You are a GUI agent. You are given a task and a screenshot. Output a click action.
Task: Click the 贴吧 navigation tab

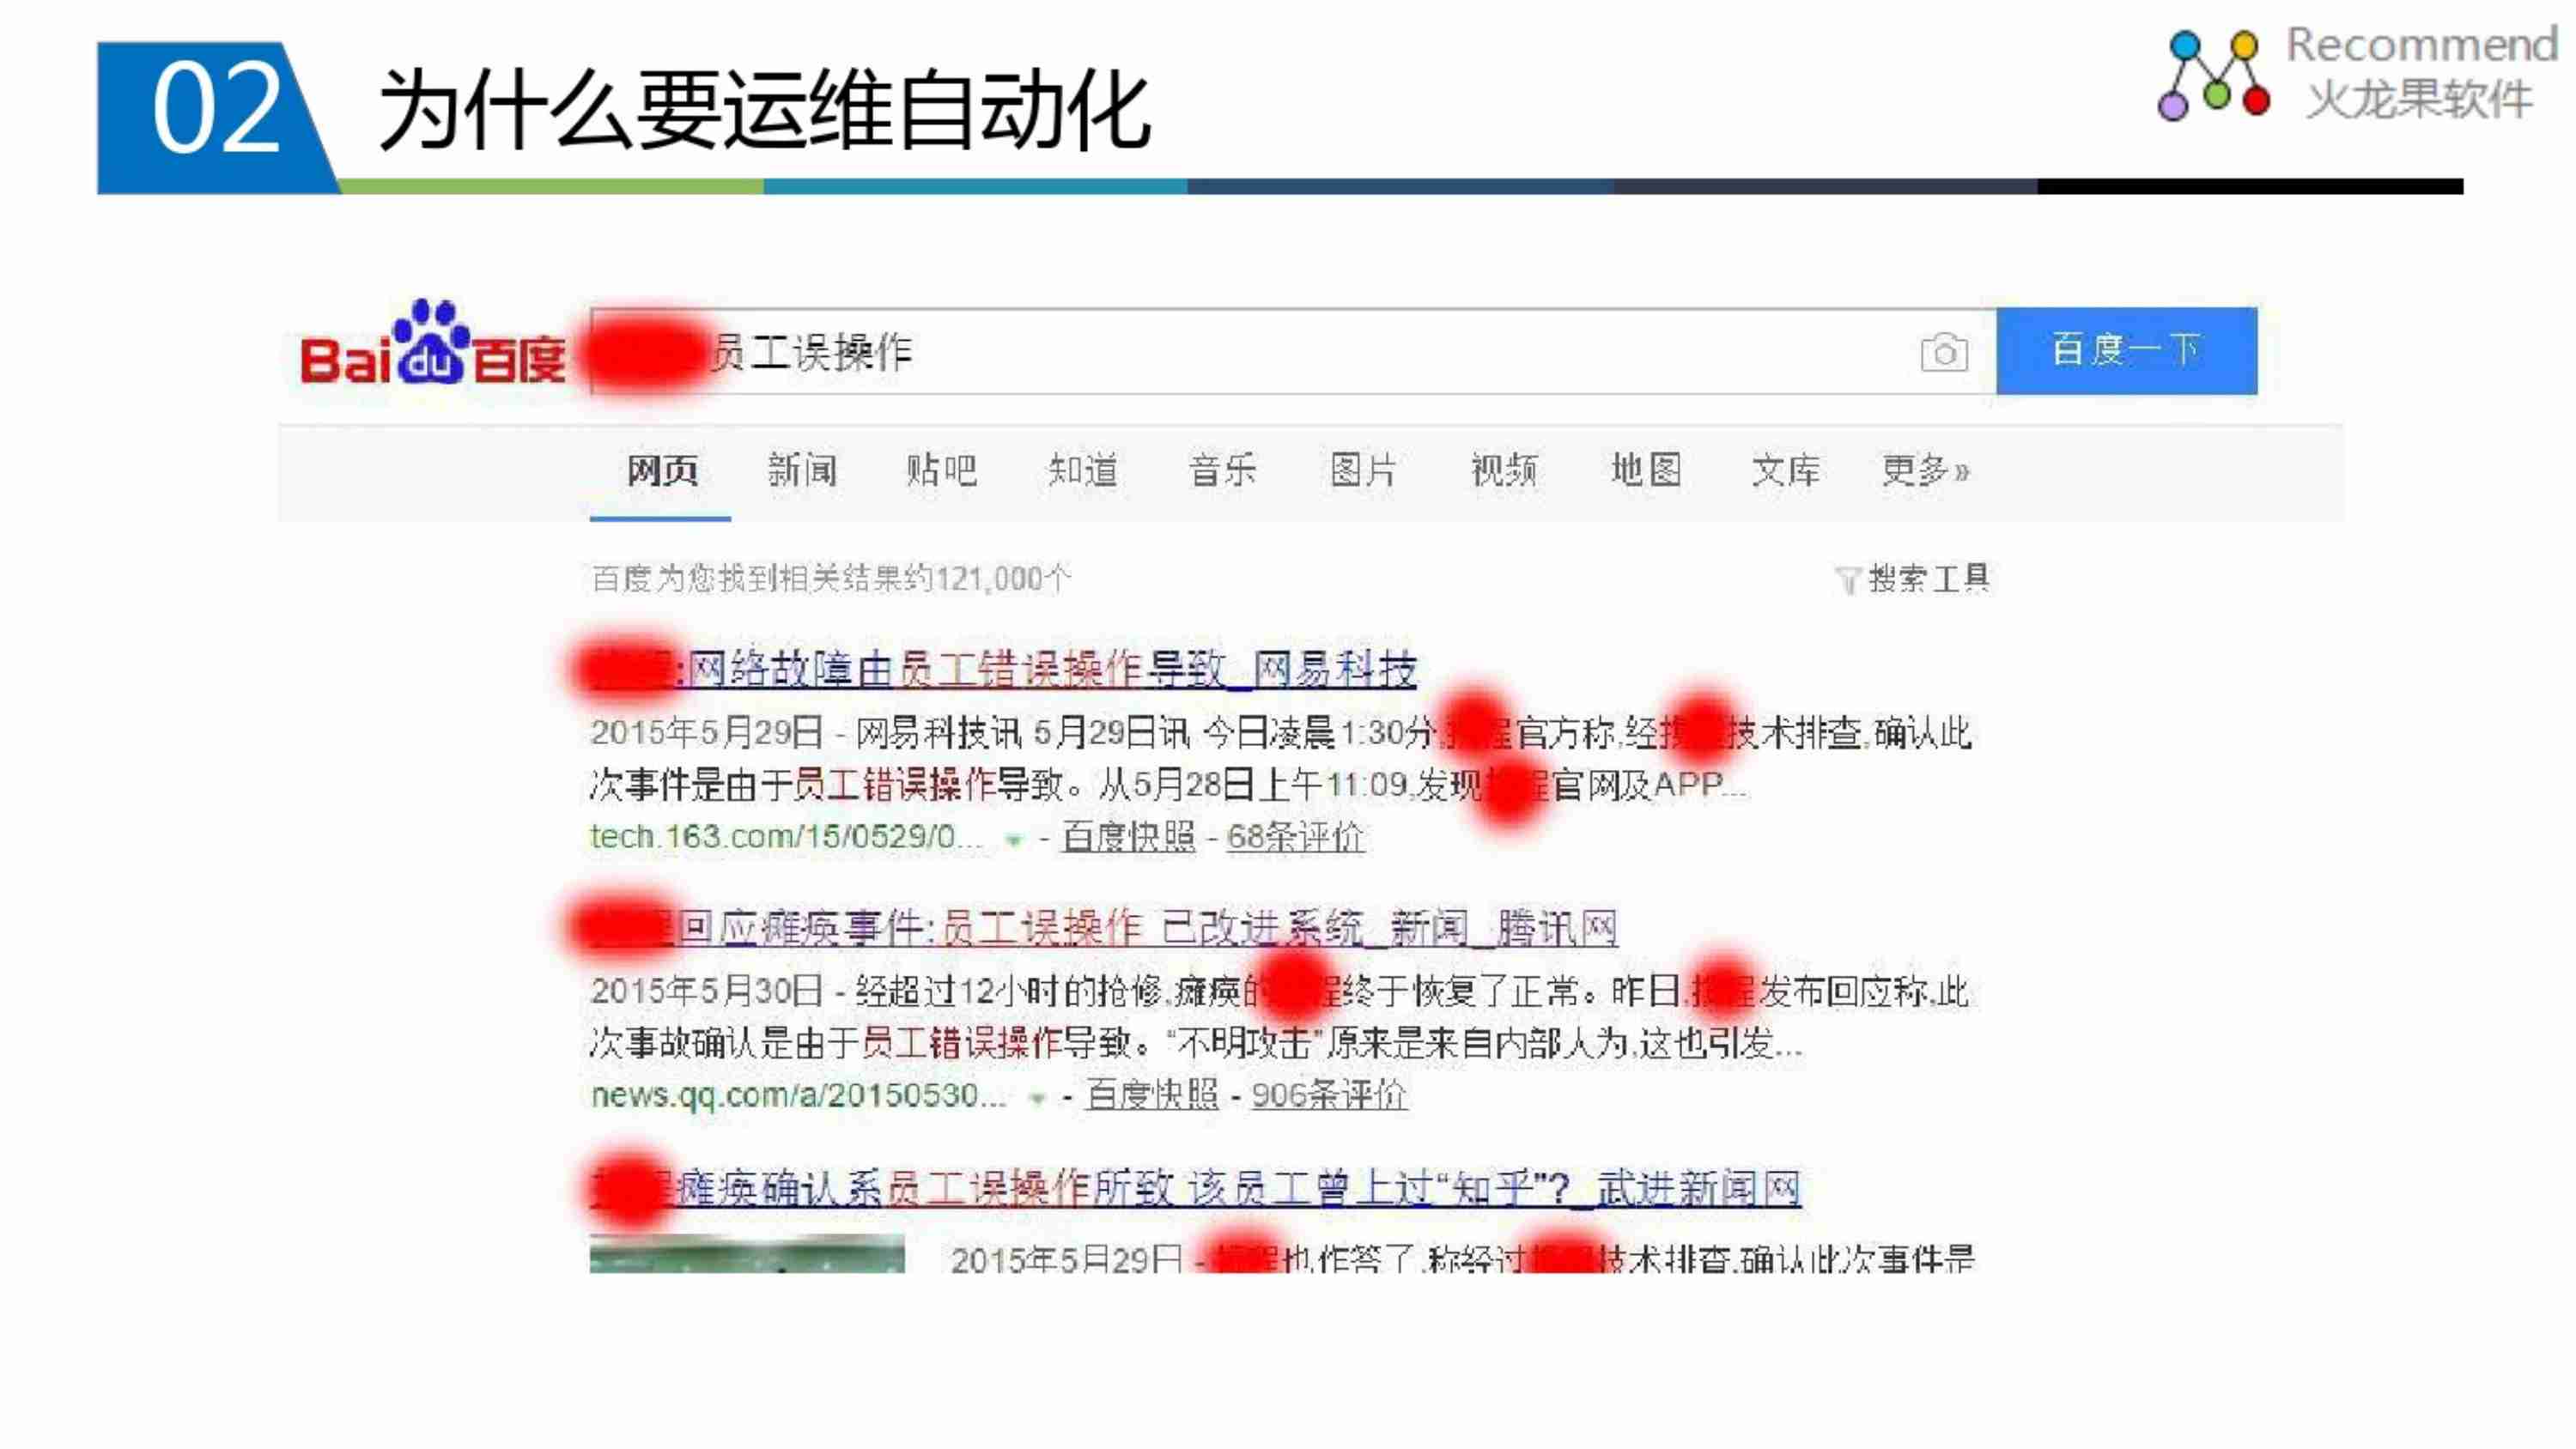point(941,469)
